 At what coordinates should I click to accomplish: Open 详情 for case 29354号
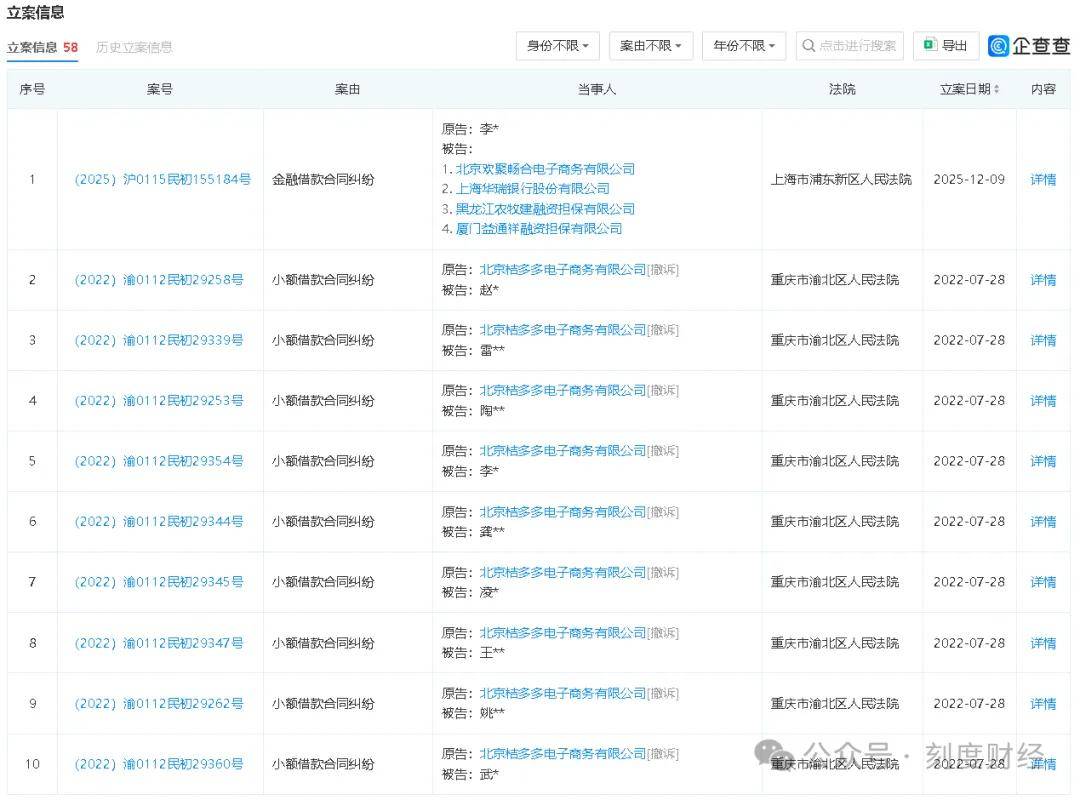point(1043,461)
